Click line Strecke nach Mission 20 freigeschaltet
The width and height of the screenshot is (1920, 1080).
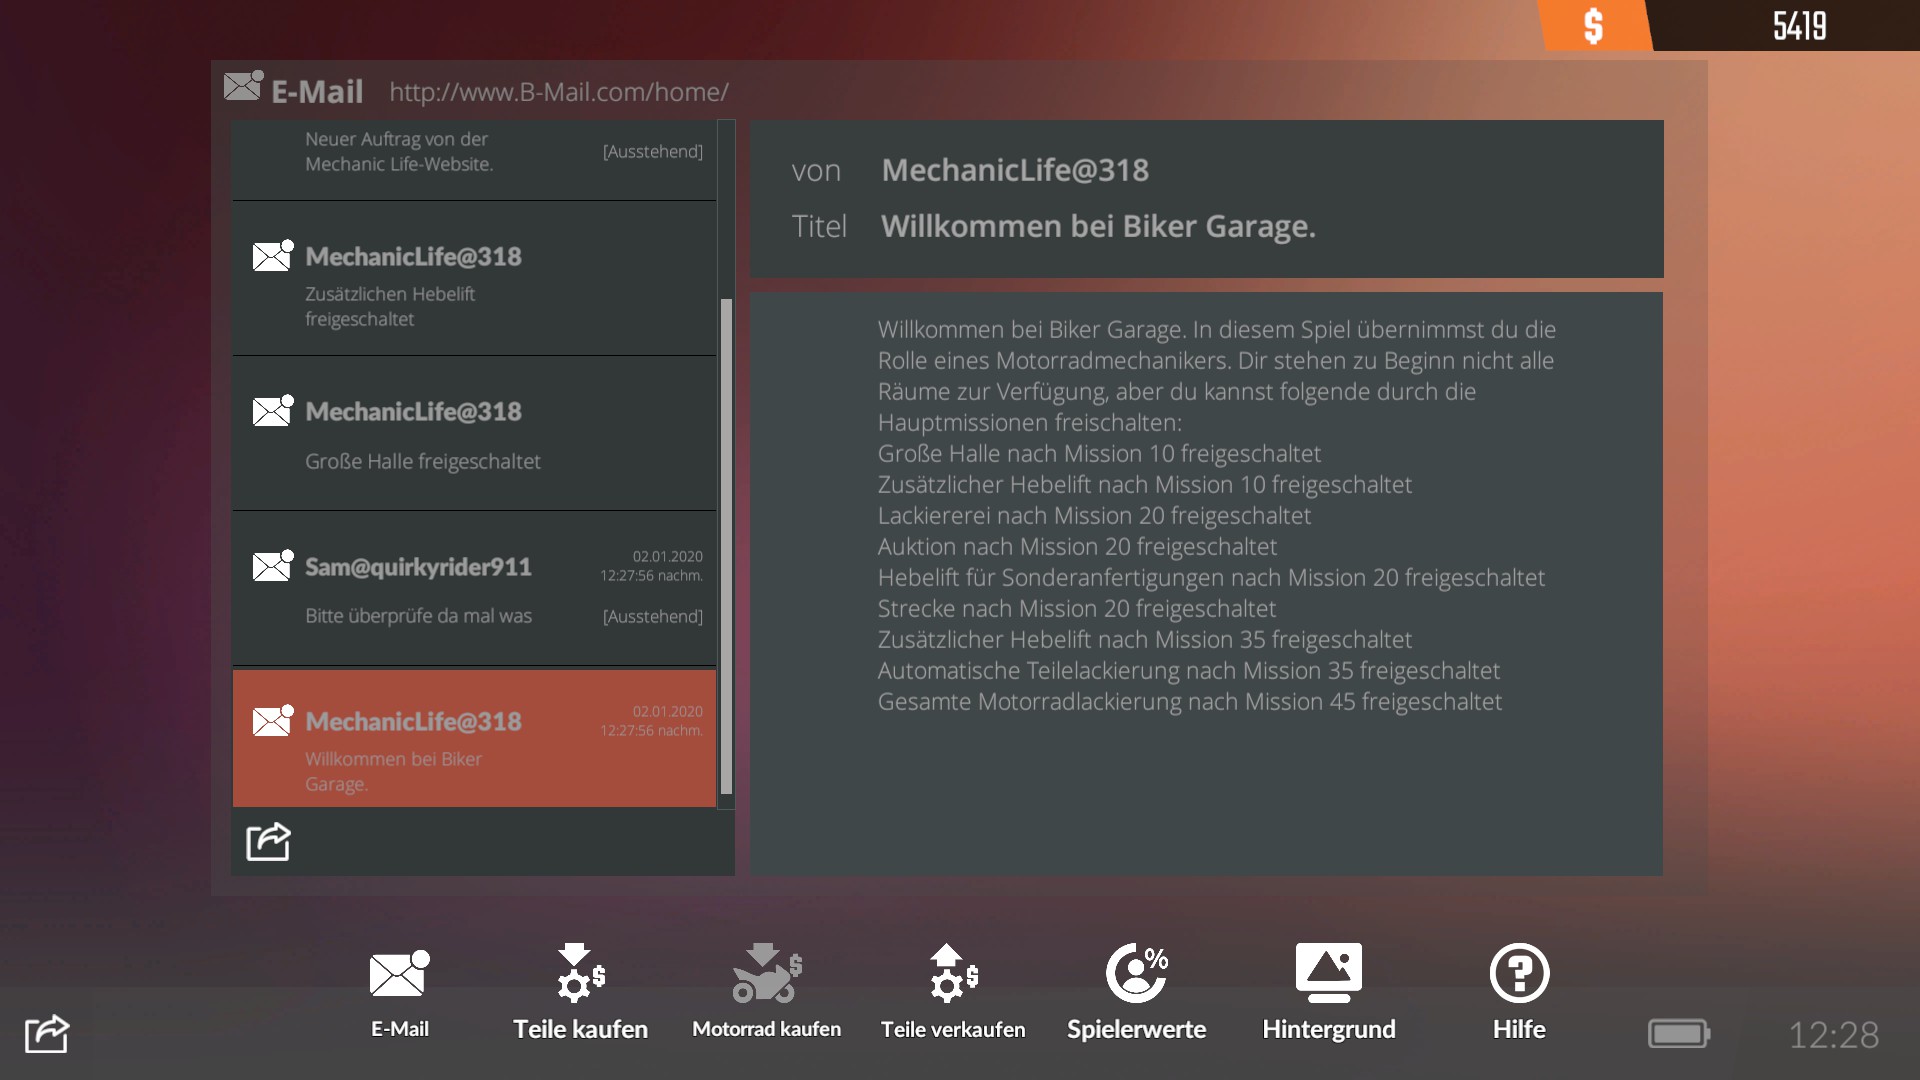[1077, 608]
